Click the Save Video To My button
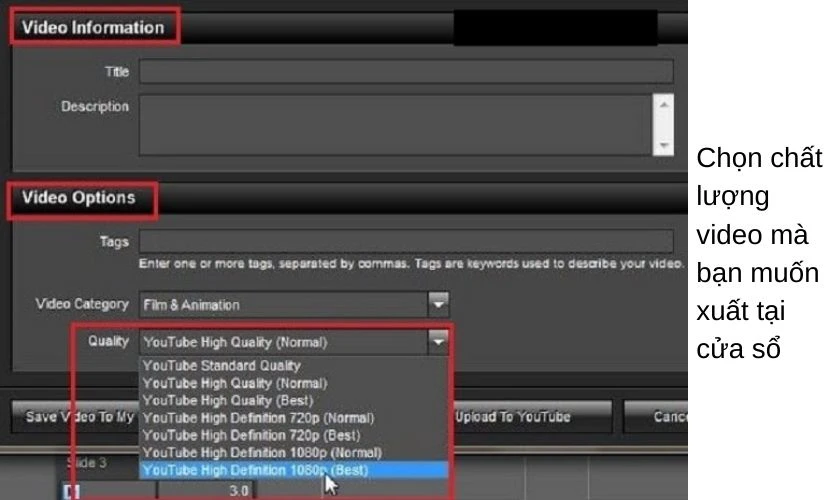The height and width of the screenshot is (500, 840). 75,416
